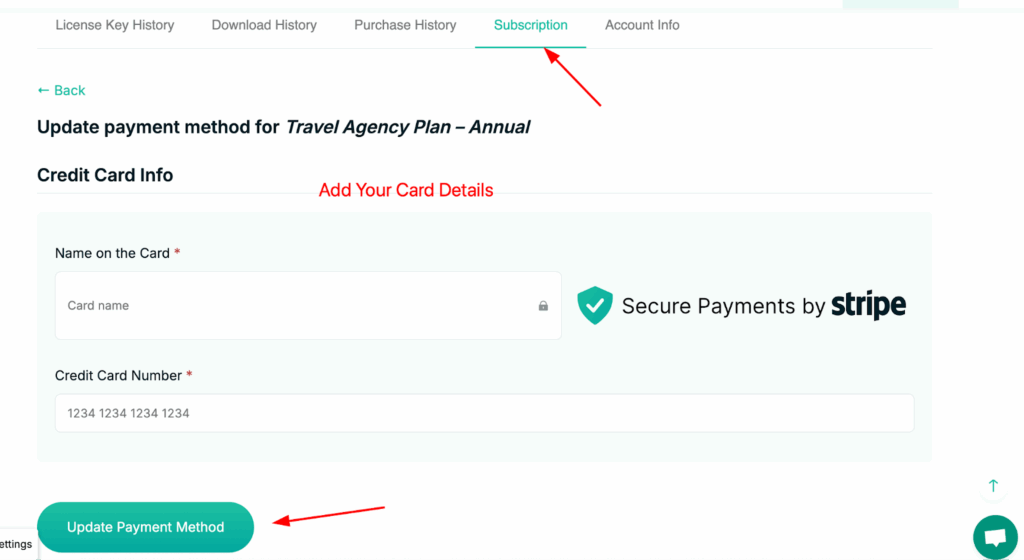The height and width of the screenshot is (560, 1024).
Task: Click the Credit Card Info section heading
Action: point(105,175)
